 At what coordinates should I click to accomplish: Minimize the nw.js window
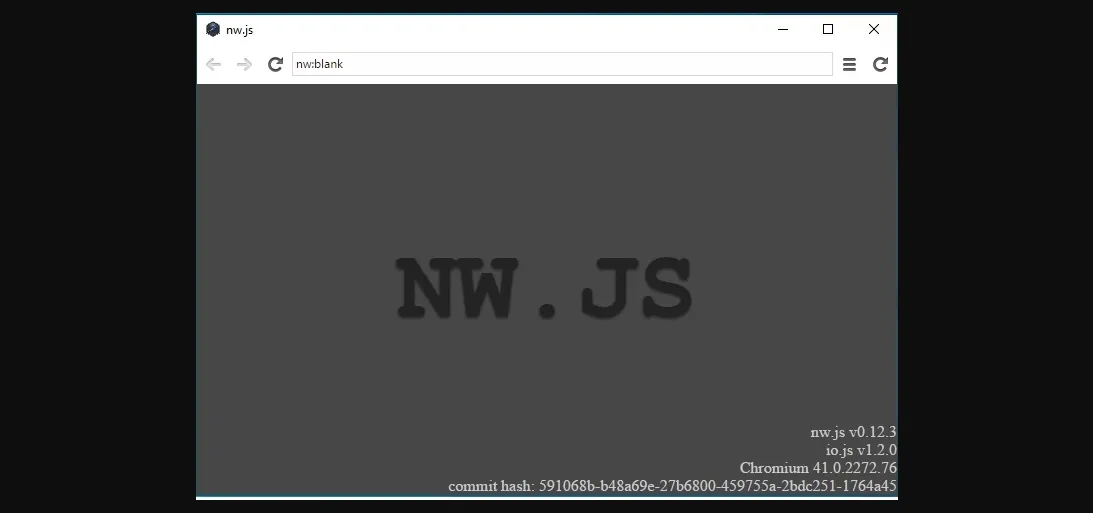782,30
